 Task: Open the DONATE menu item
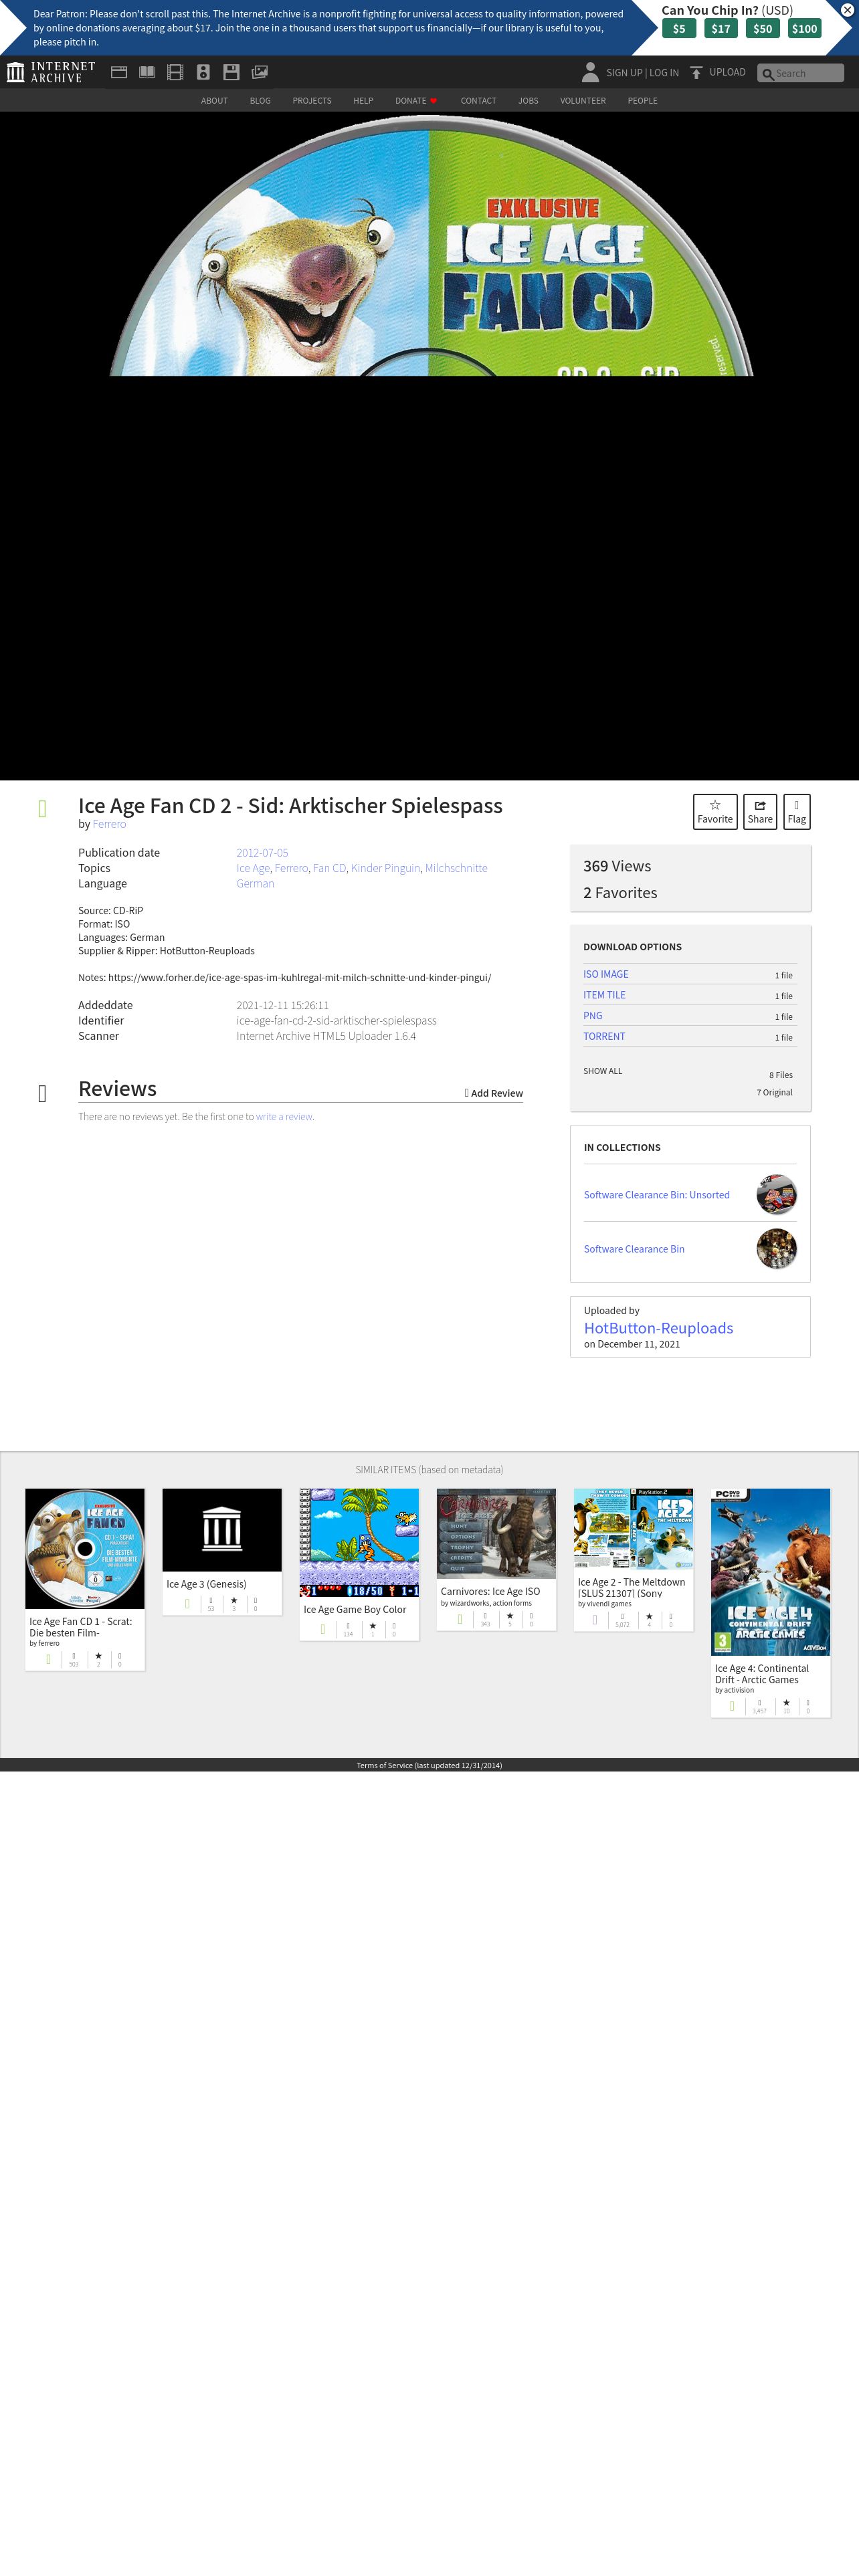[416, 101]
